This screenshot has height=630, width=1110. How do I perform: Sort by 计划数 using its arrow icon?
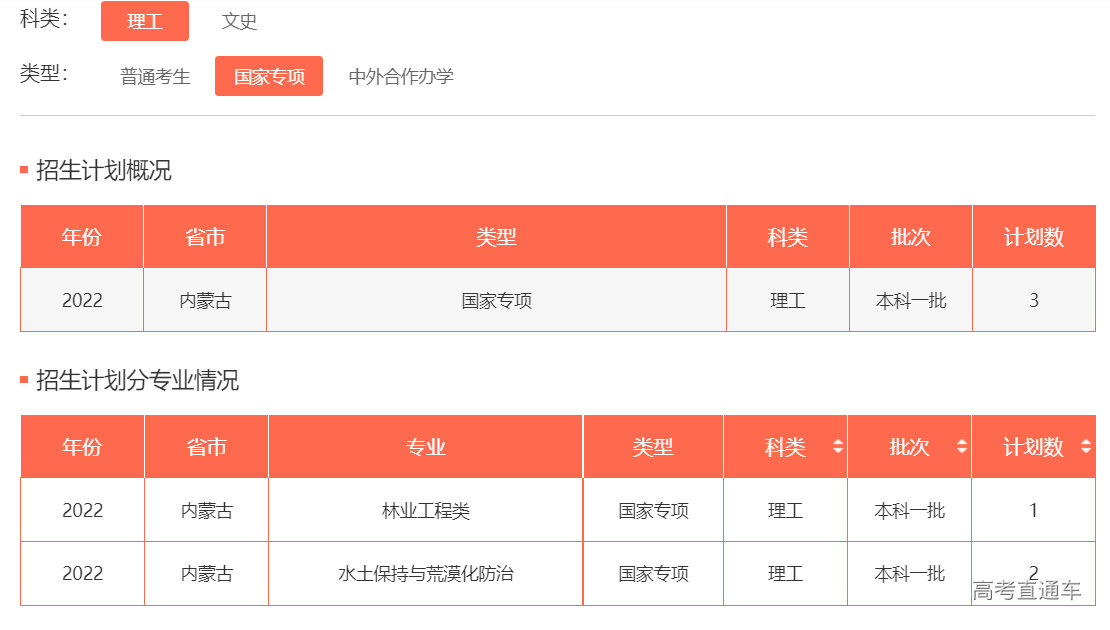tap(1086, 447)
